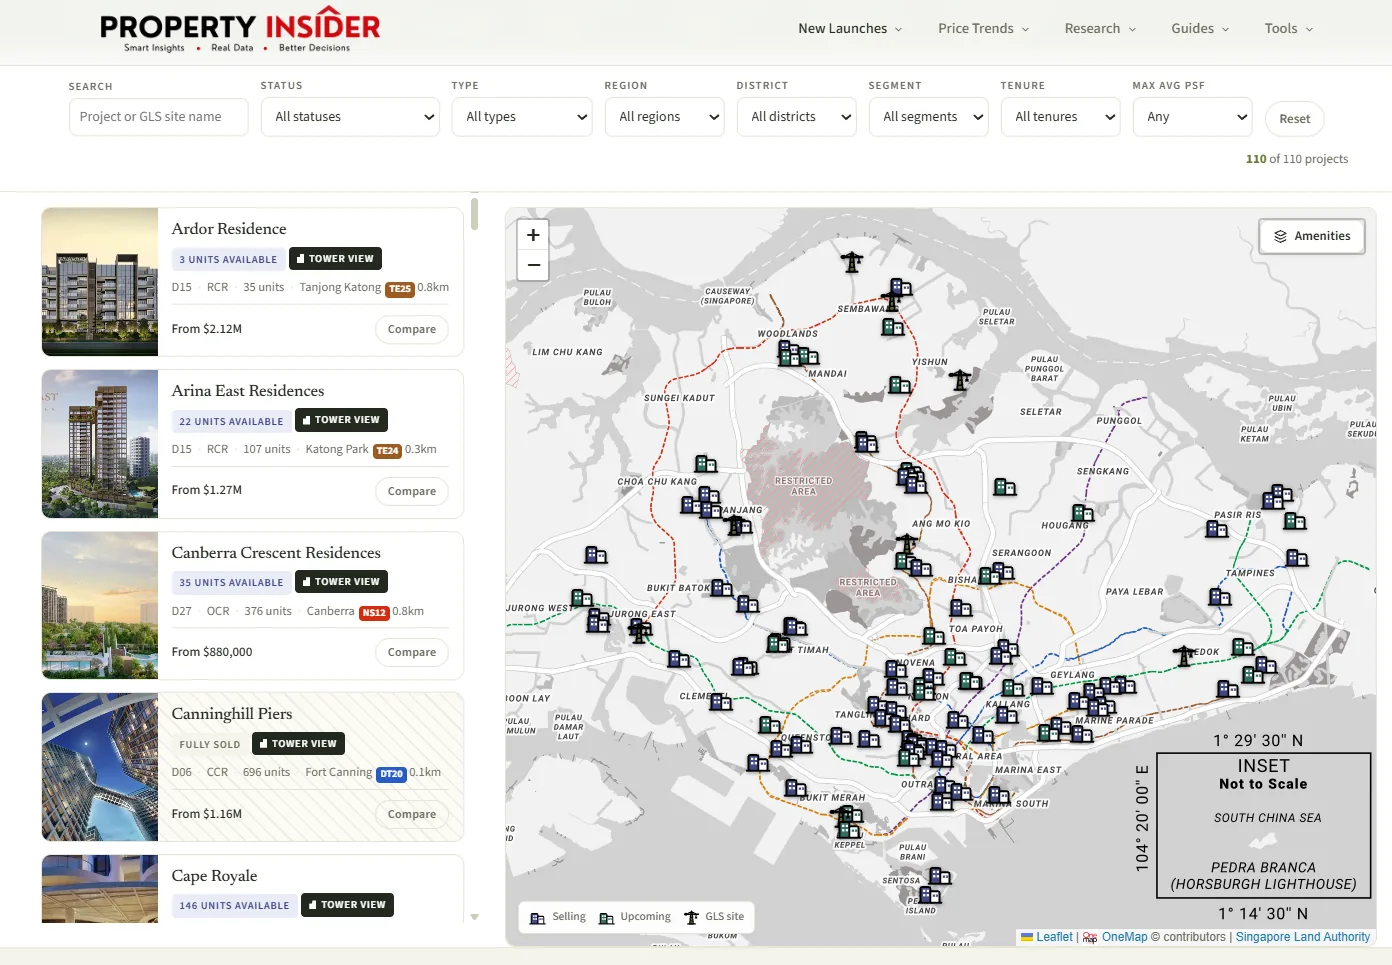Click the selling marker just below Tampines label
The image size is (1392, 965).
coord(1220,597)
